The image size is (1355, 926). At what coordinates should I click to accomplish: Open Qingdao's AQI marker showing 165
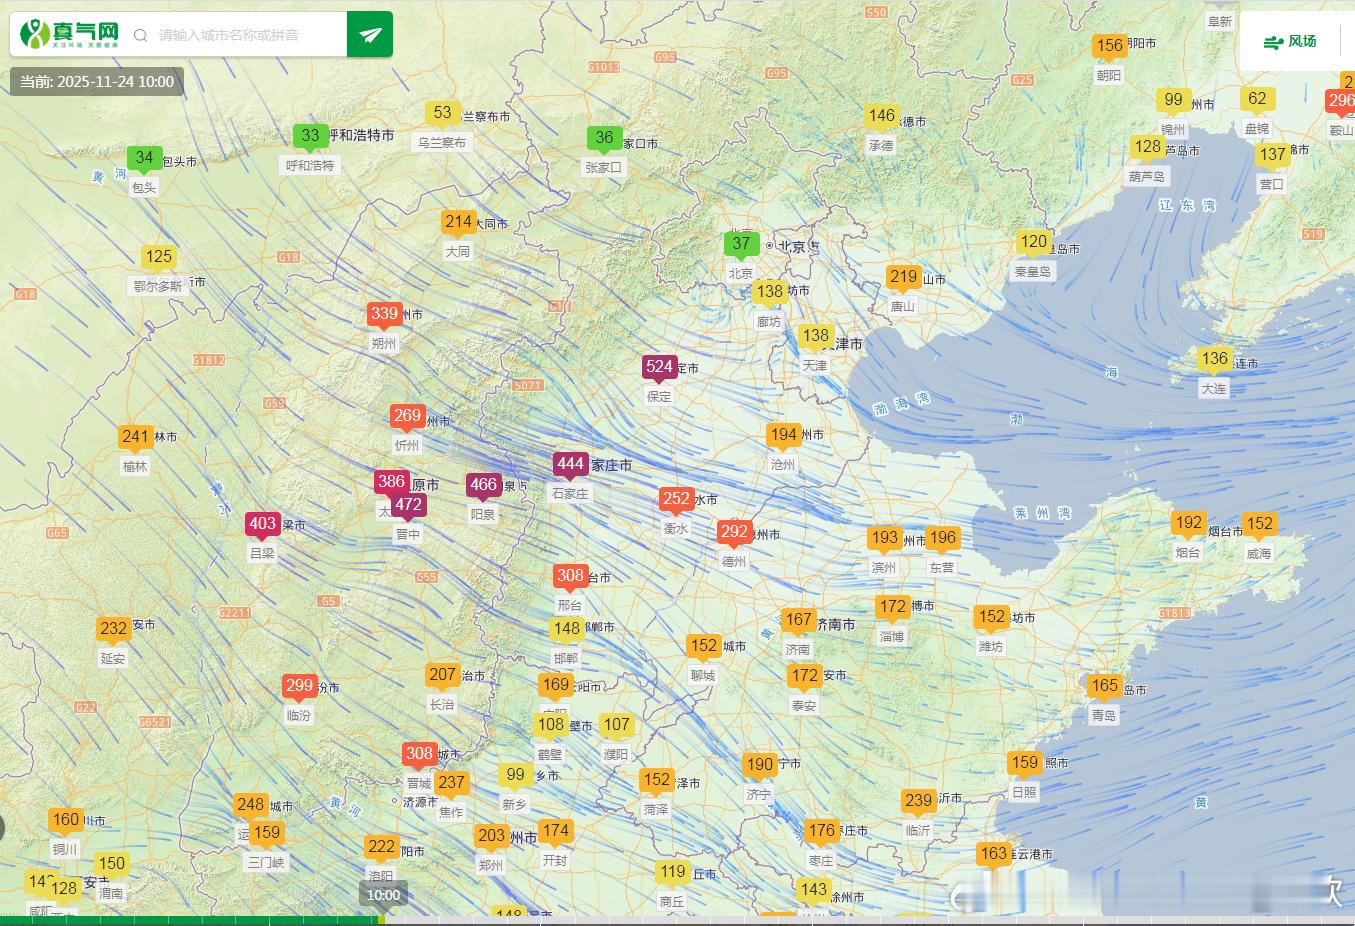pyautogui.click(x=1104, y=688)
